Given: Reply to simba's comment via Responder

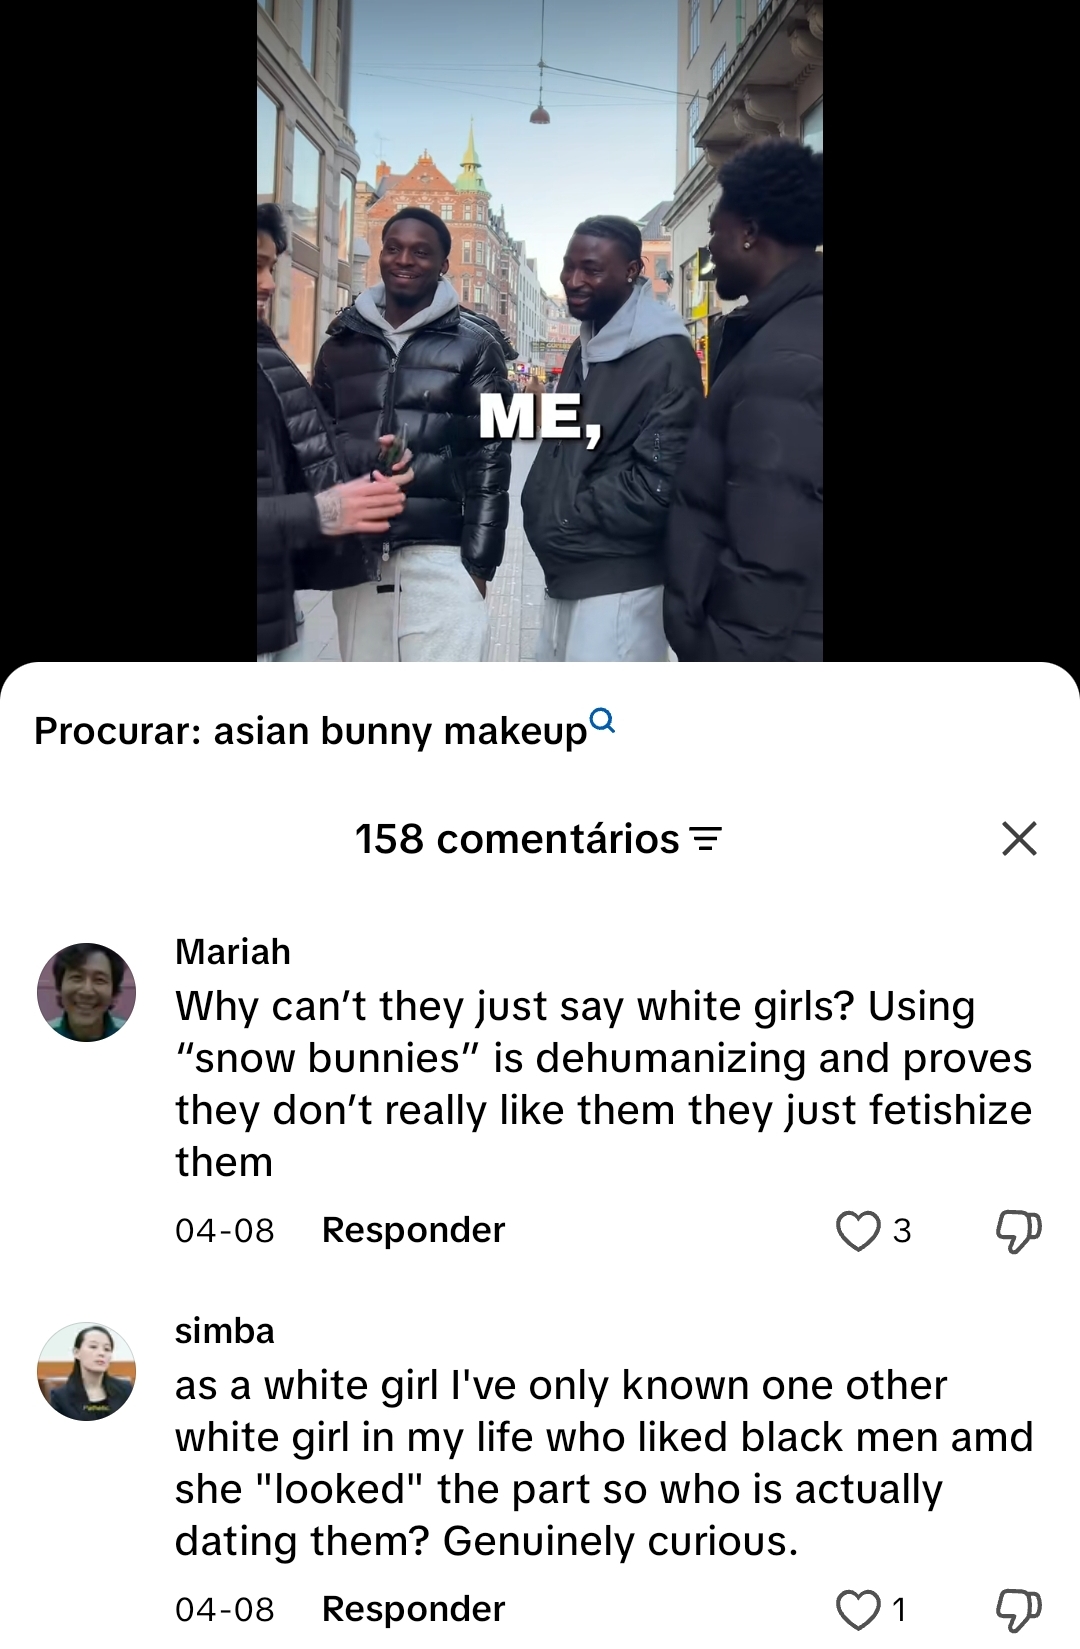Looking at the screenshot, I should click(x=413, y=1609).
